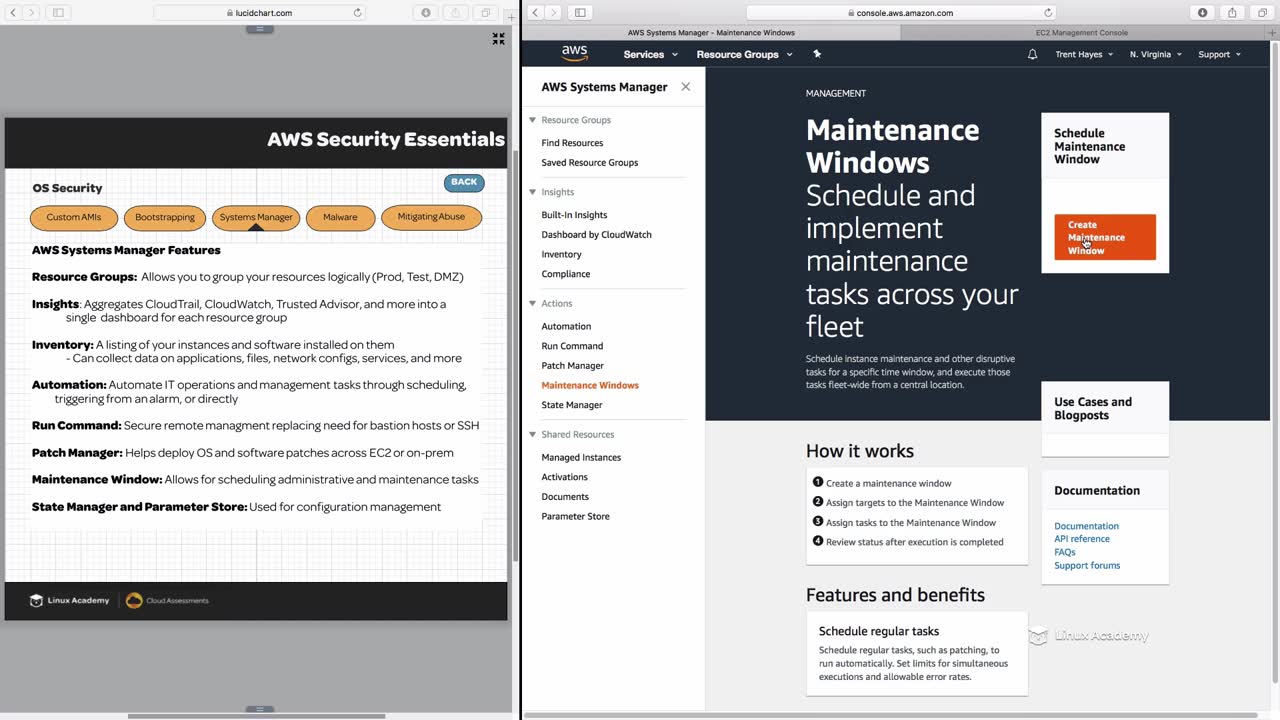Expand the Services dropdown menu
Viewport: 1280px width, 720px height.
(650, 54)
